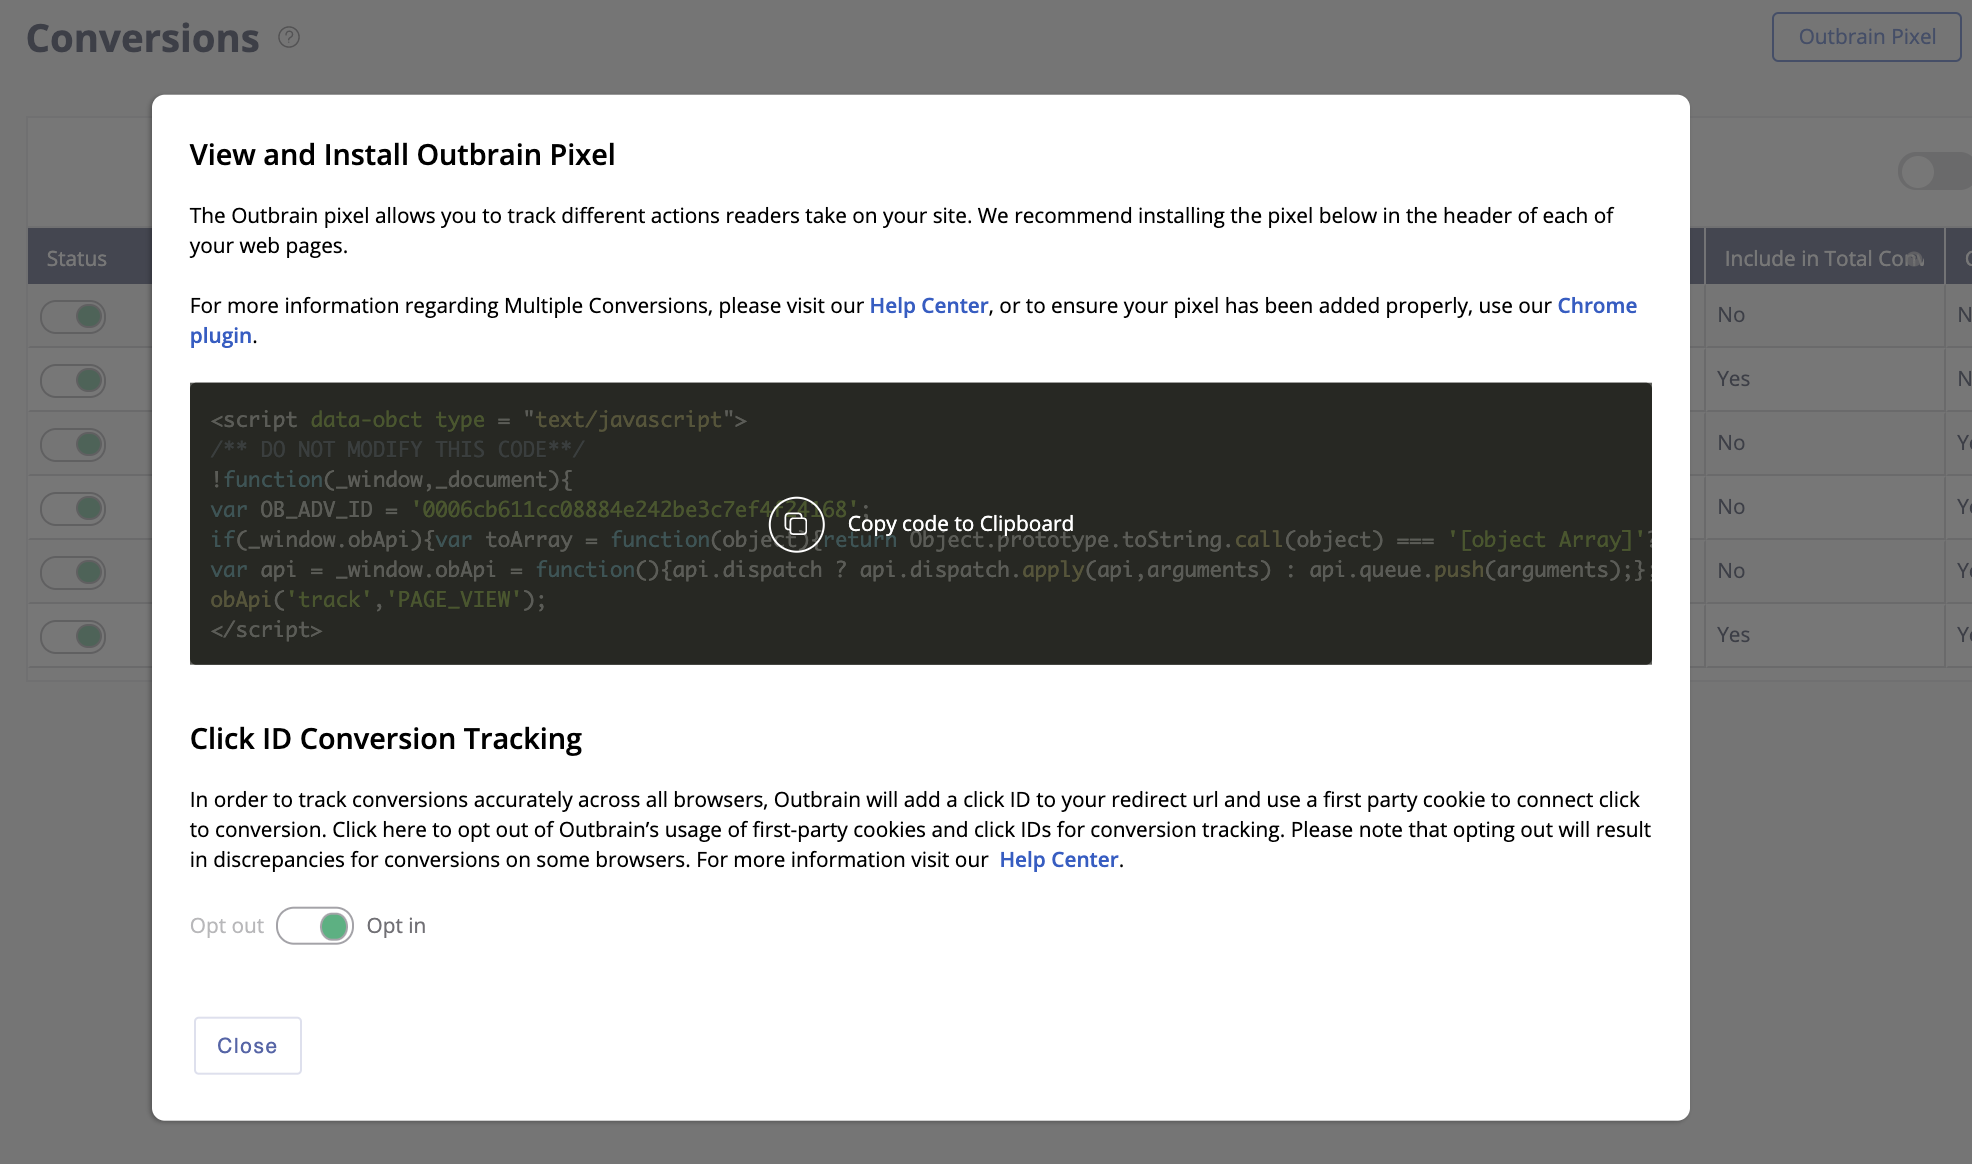The width and height of the screenshot is (1972, 1164).
Task: Click the question mark icon next to Conversions
Action: click(287, 37)
